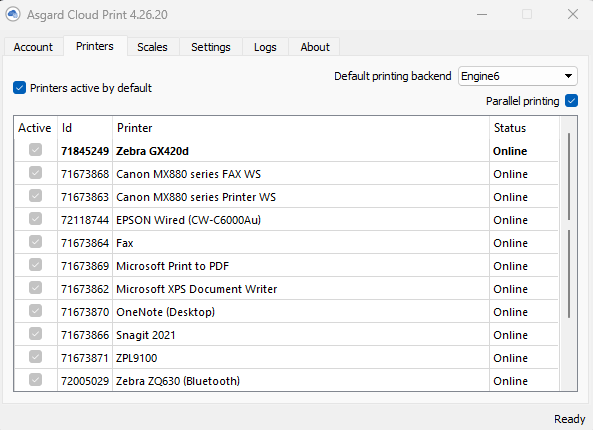
Task: Toggle Active checkbox for OneNote (Desktop)
Action: click(36, 311)
